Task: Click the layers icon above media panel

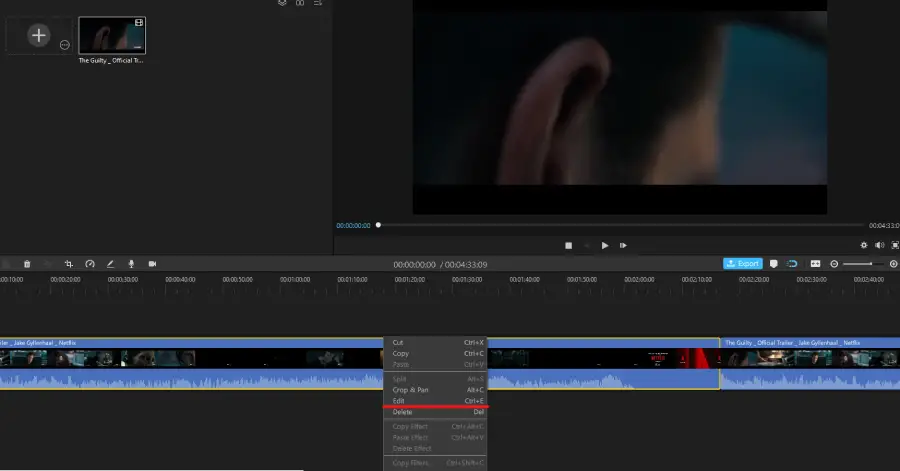Action: pos(282,3)
